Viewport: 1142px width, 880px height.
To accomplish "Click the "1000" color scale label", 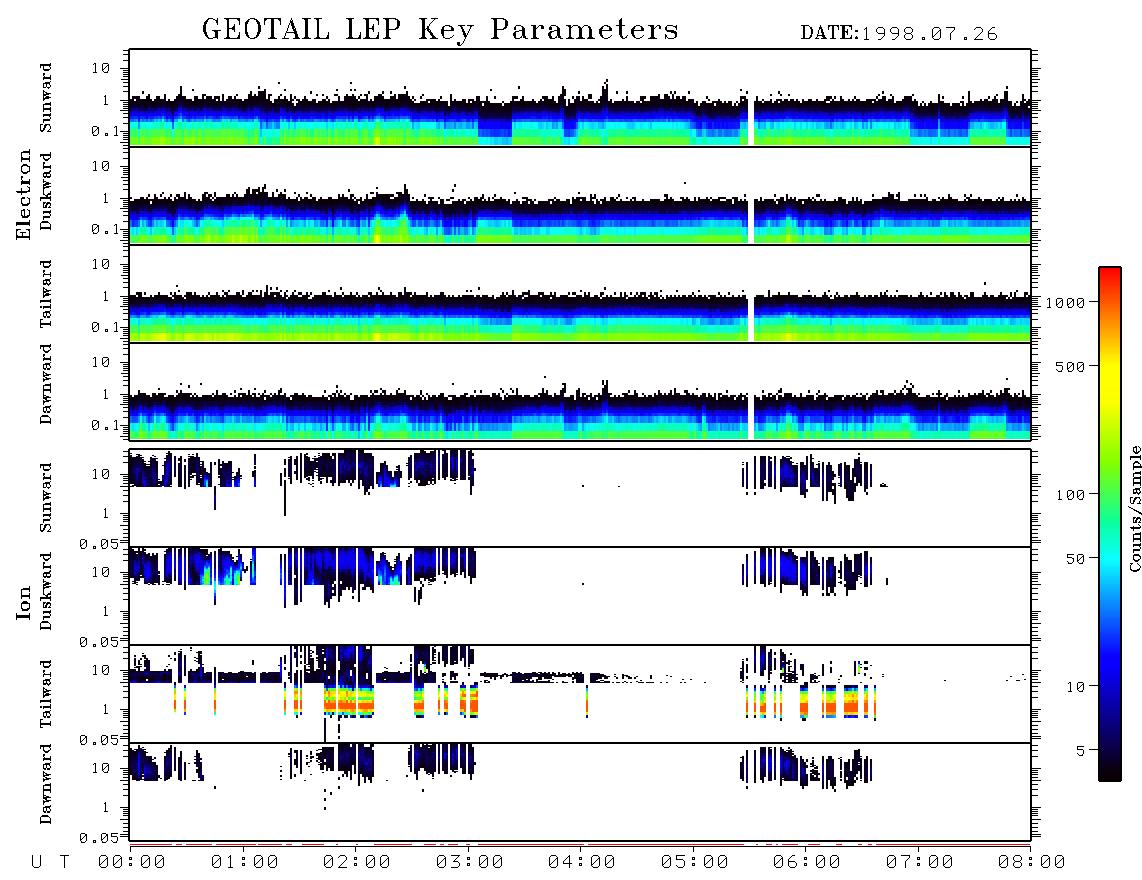I will (x=1065, y=303).
